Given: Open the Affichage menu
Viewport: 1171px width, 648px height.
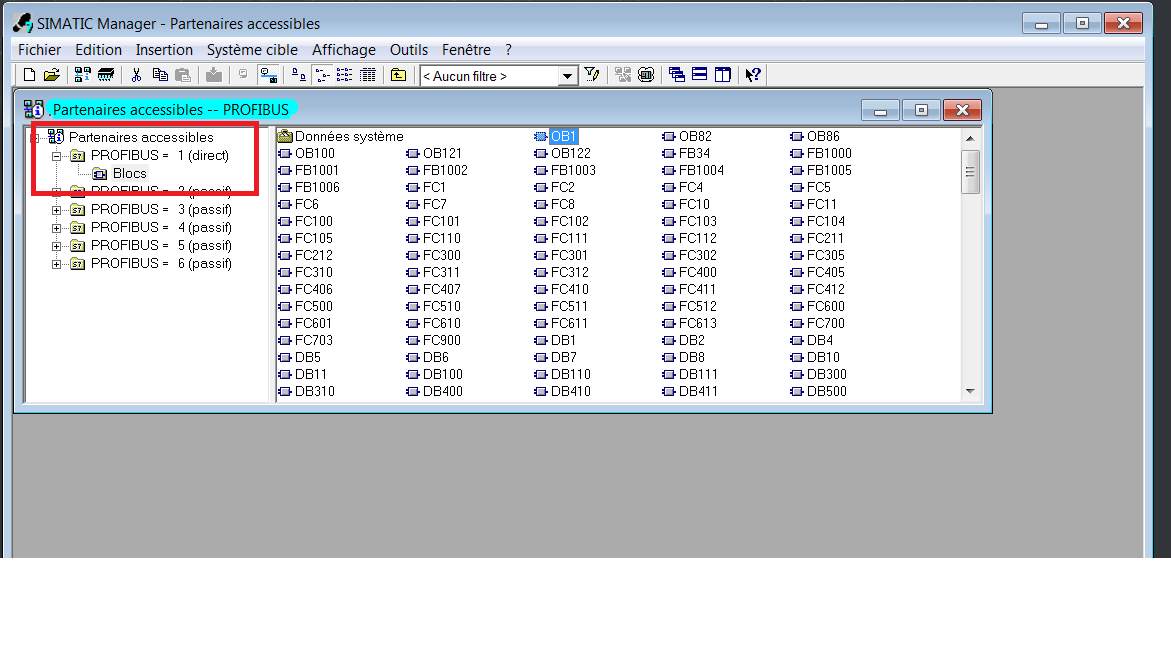Looking at the screenshot, I should pyautogui.click(x=343, y=50).
